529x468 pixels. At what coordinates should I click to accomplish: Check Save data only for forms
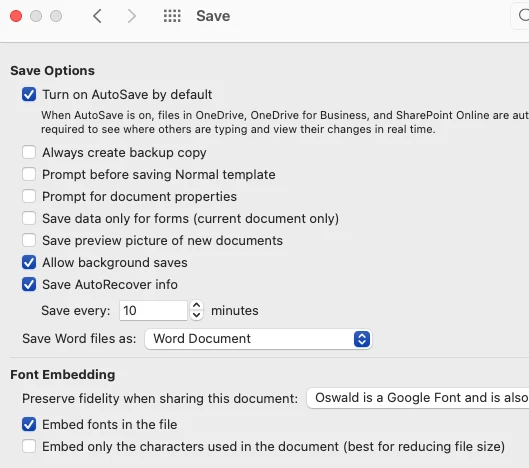[29, 218]
